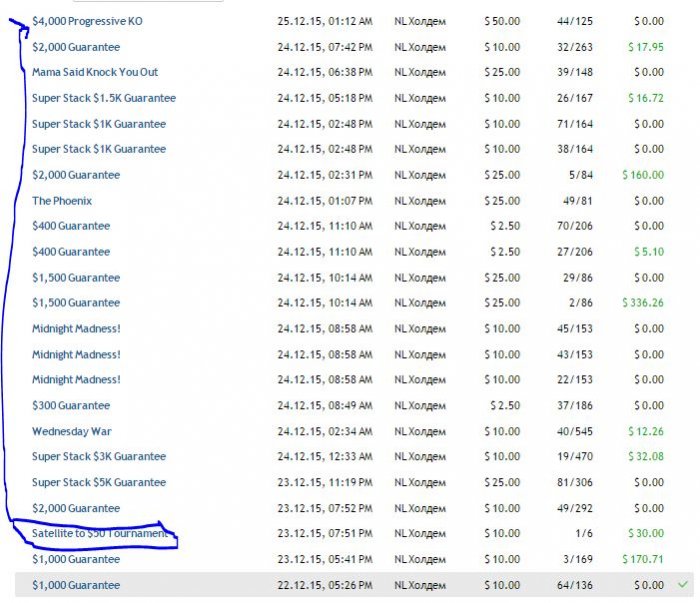
Task: Click the 19/470 placement cell
Action: [575, 456]
